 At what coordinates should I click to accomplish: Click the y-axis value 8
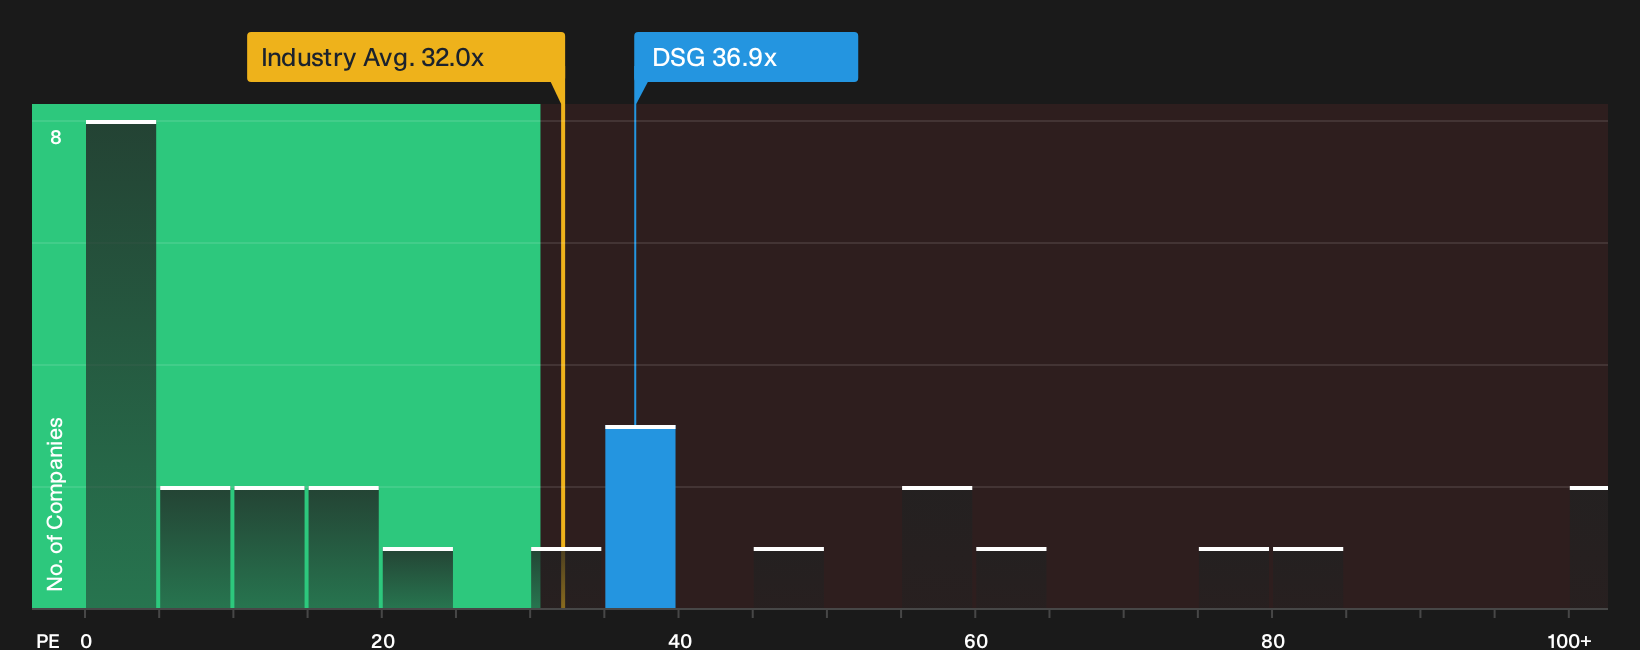point(56,137)
